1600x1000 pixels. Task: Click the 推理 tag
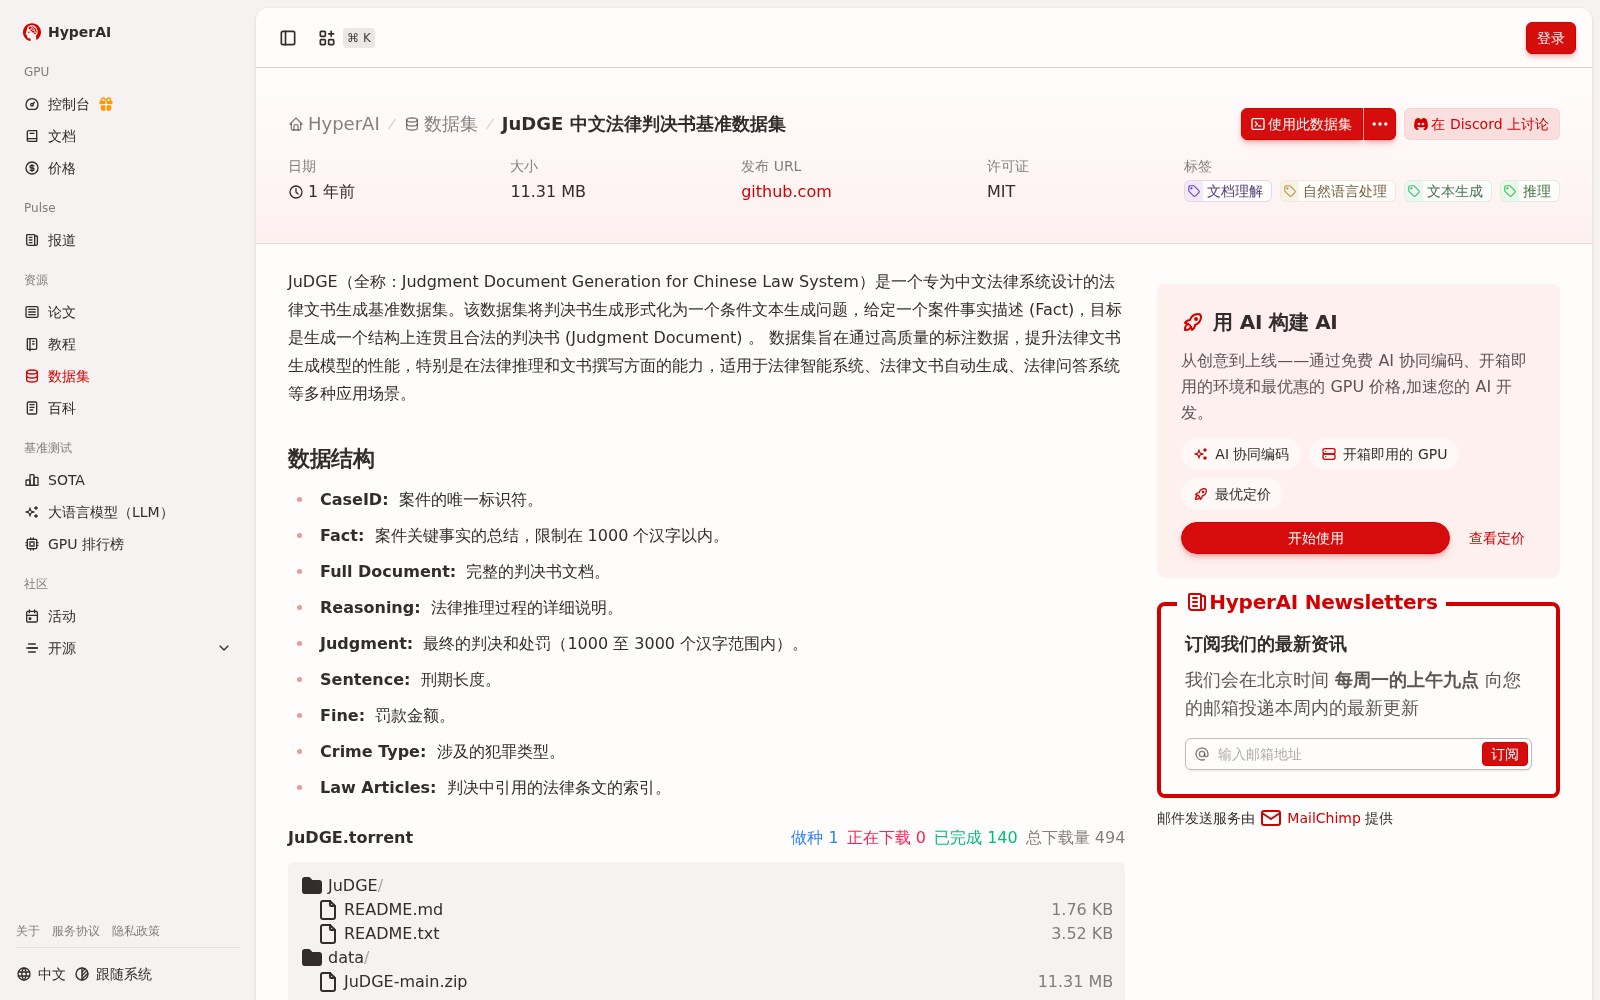click(1530, 191)
